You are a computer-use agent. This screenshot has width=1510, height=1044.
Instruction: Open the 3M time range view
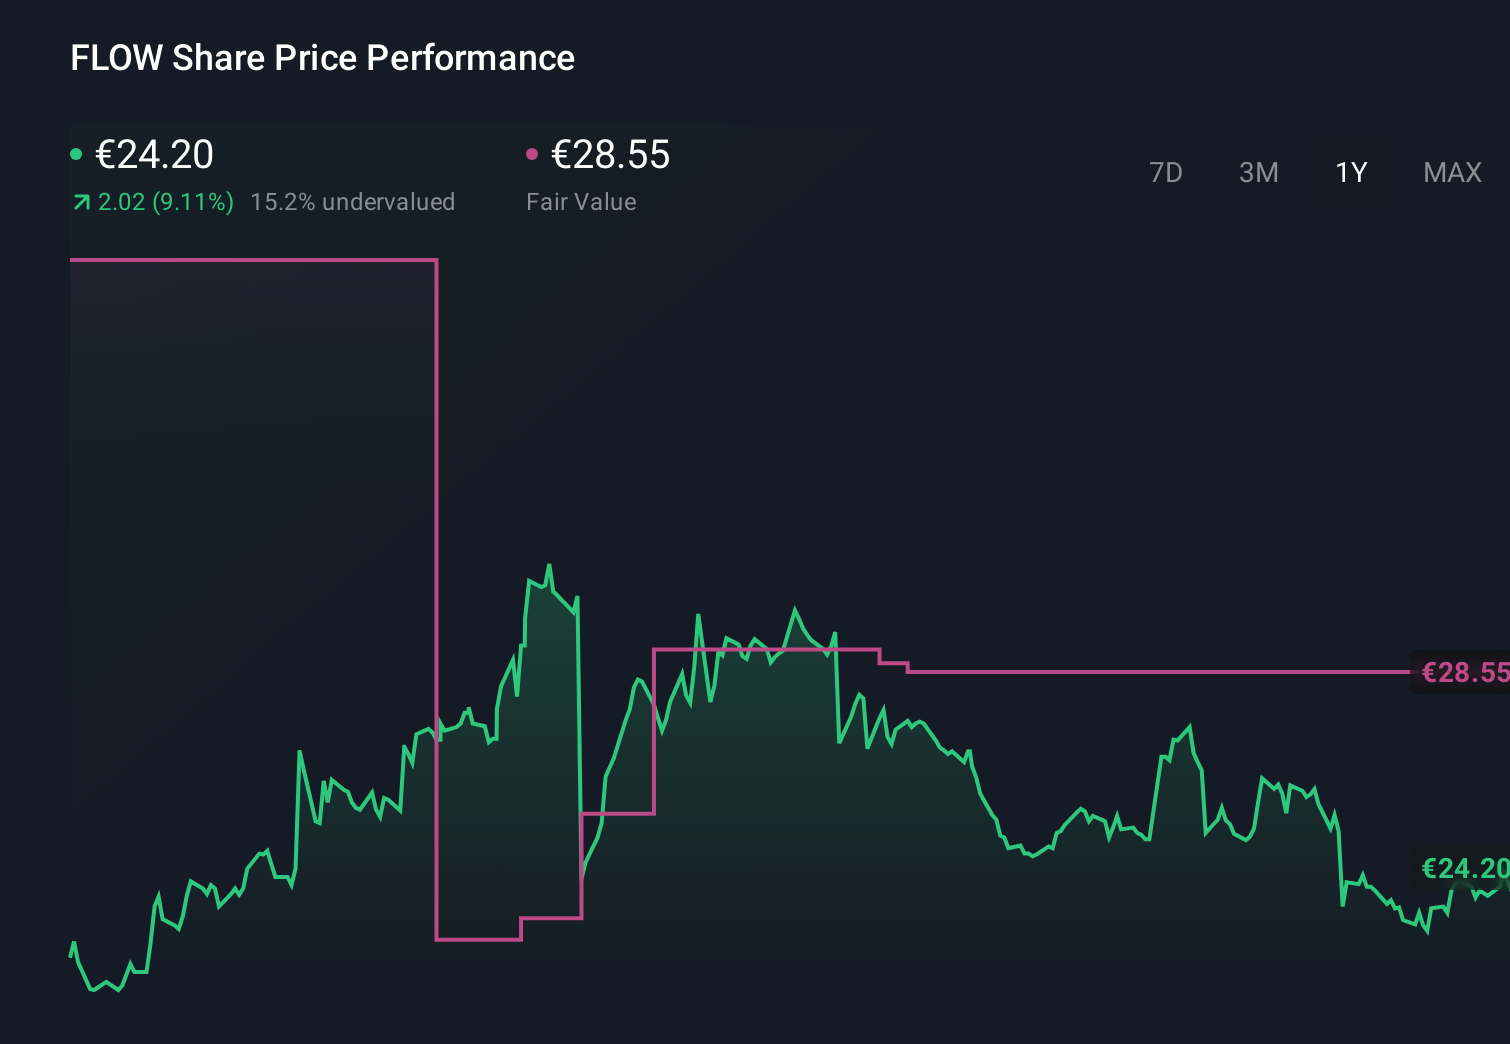coord(1258,172)
